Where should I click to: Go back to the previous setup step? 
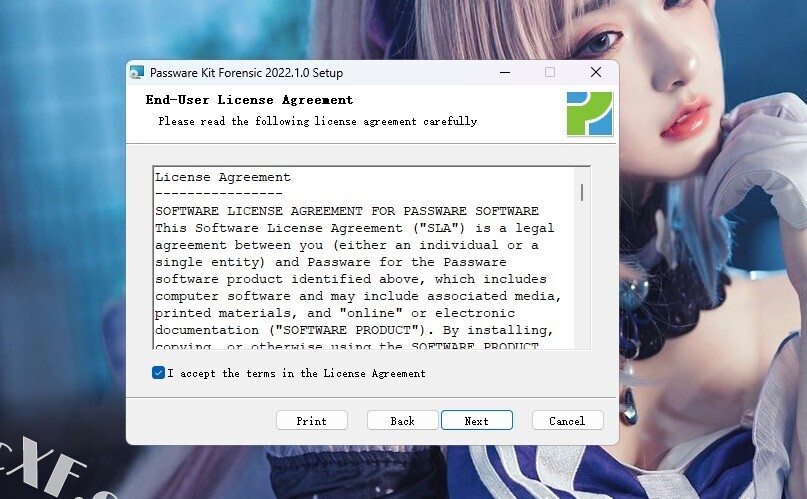pyautogui.click(x=402, y=421)
